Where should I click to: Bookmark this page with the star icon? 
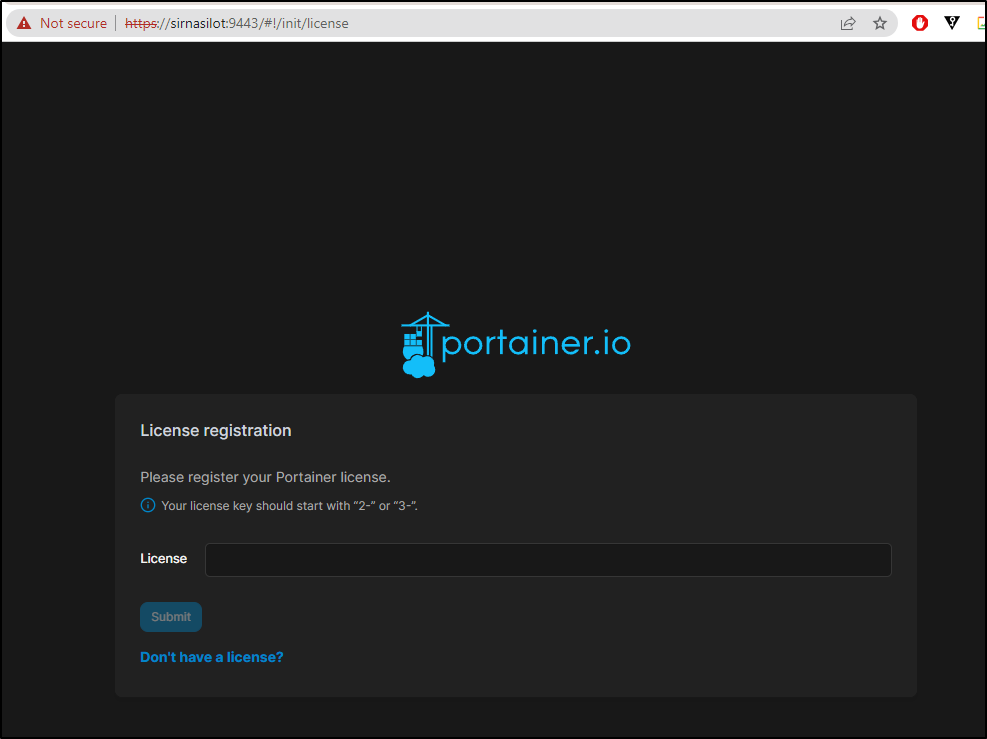tap(879, 23)
